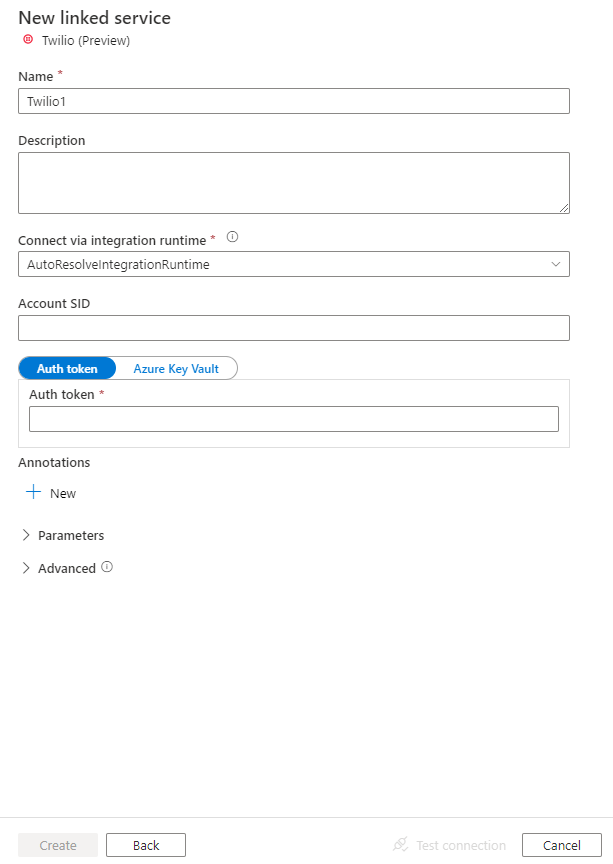Switch to Azure Key Vault authentication

point(178,368)
